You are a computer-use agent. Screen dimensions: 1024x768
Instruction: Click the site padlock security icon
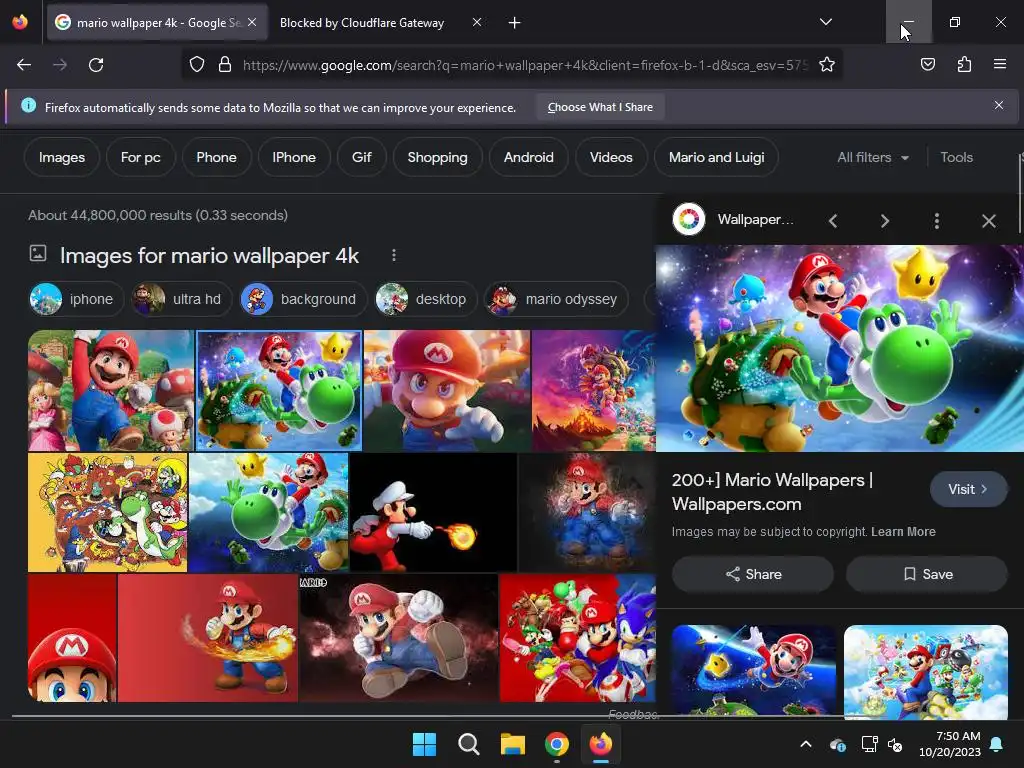pos(225,65)
